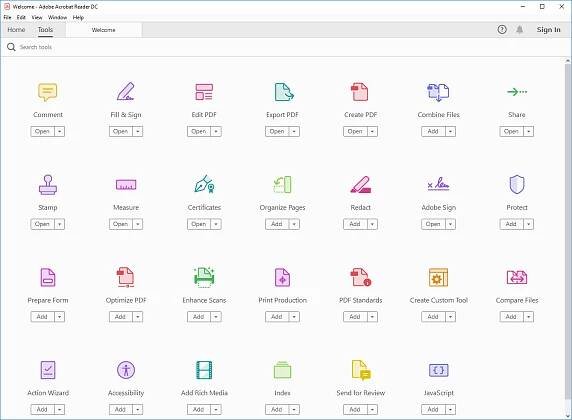Click Open button under Export PDF

(277, 131)
